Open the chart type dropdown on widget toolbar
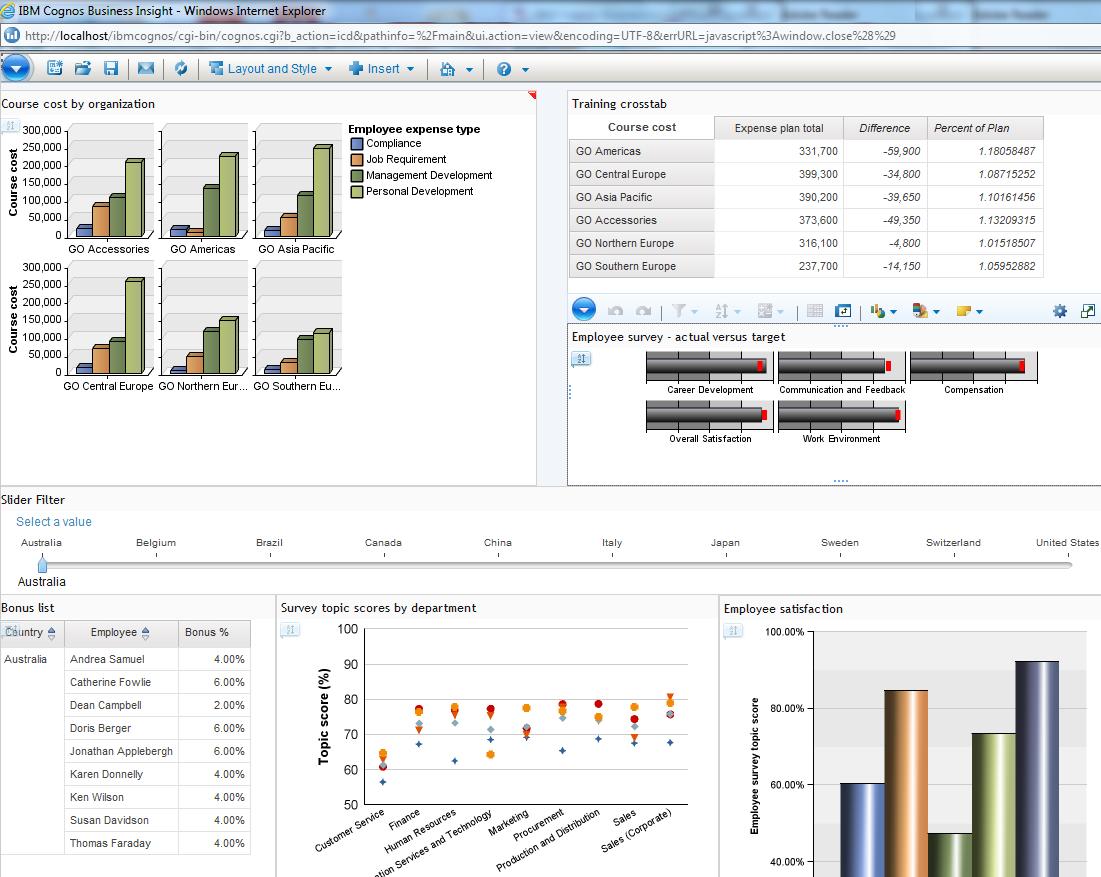This screenshot has height=877, width=1101. [x=884, y=311]
